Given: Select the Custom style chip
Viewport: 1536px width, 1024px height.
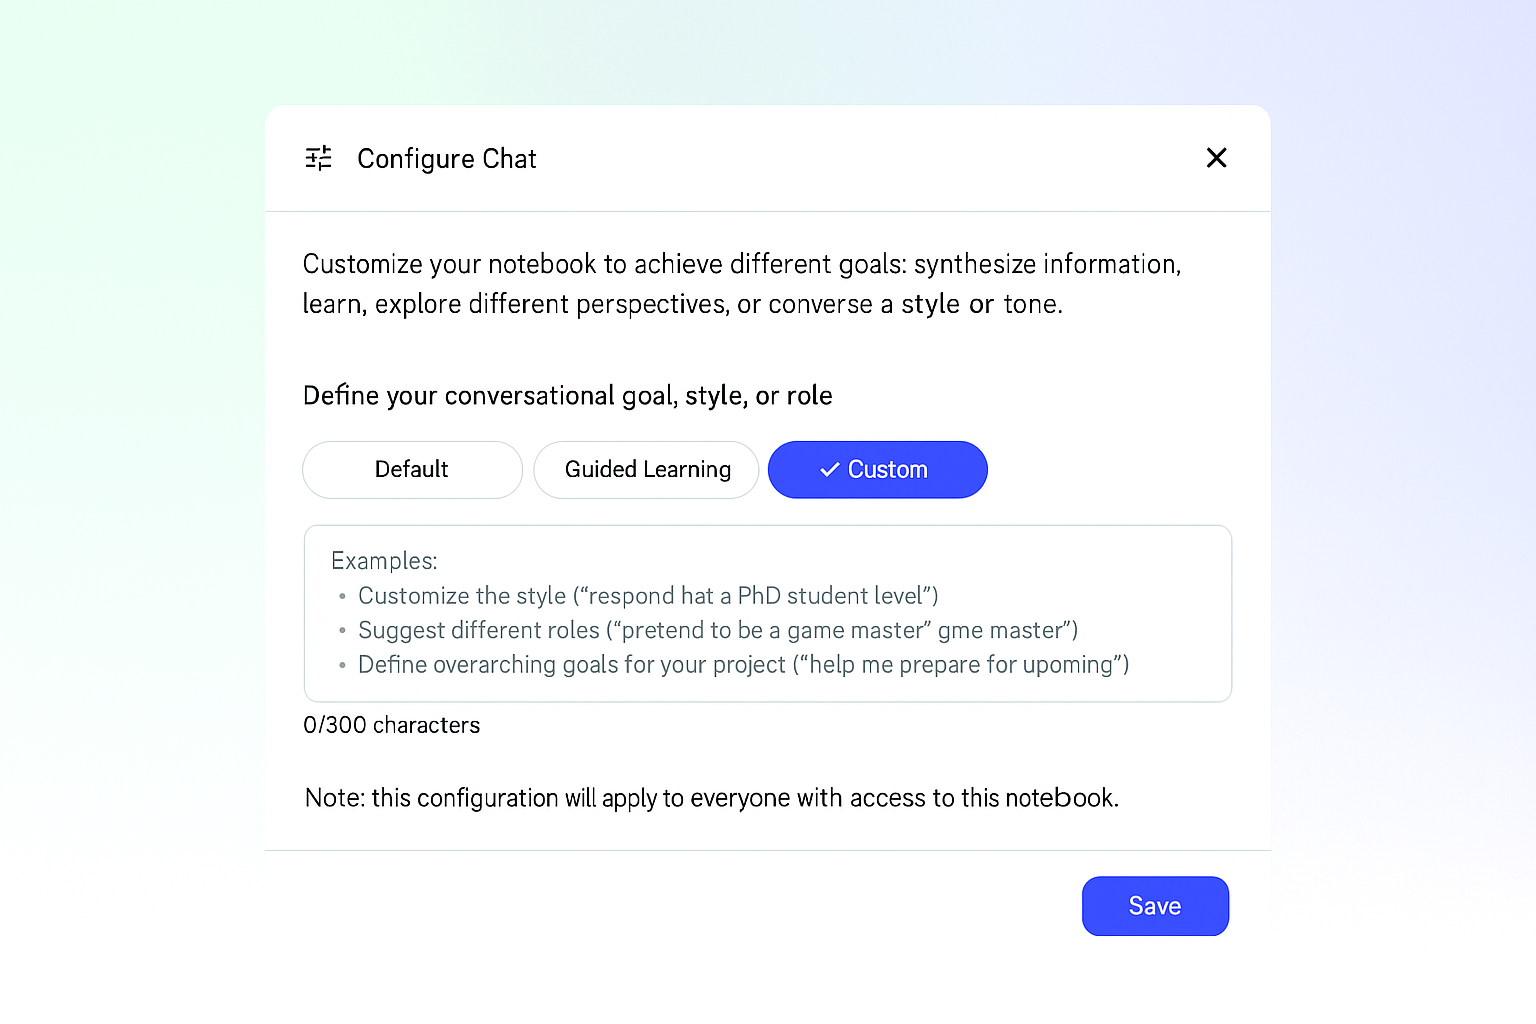Looking at the screenshot, I should tap(886, 470).
